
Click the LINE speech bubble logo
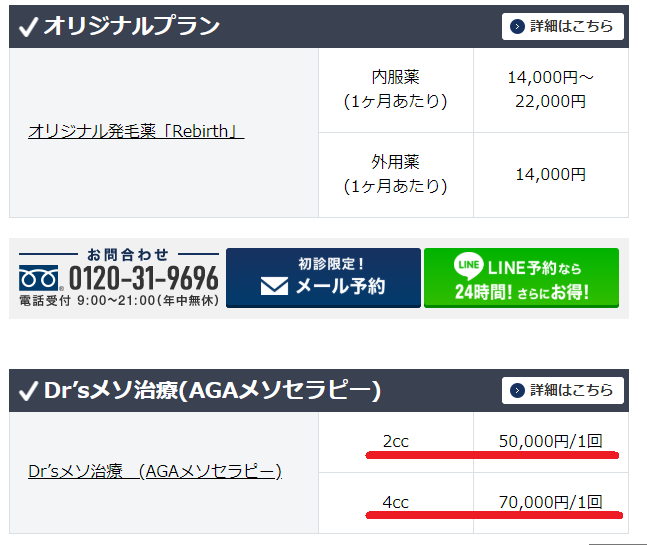pyautogui.click(x=468, y=265)
